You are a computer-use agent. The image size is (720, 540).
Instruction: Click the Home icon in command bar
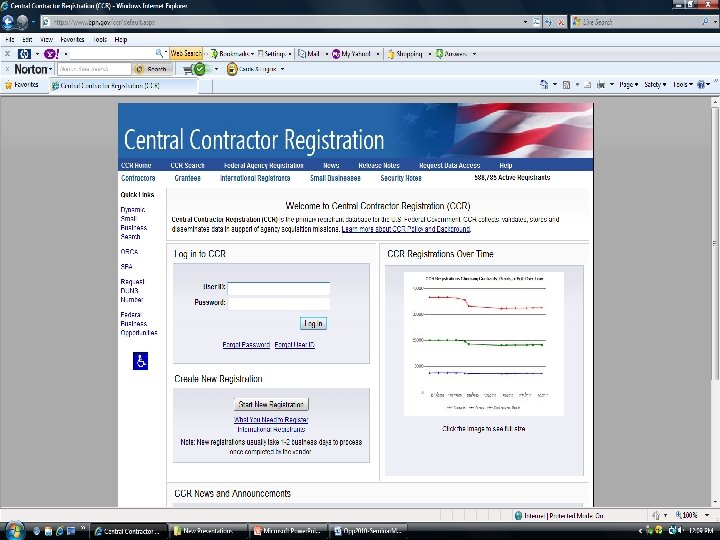click(x=544, y=84)
